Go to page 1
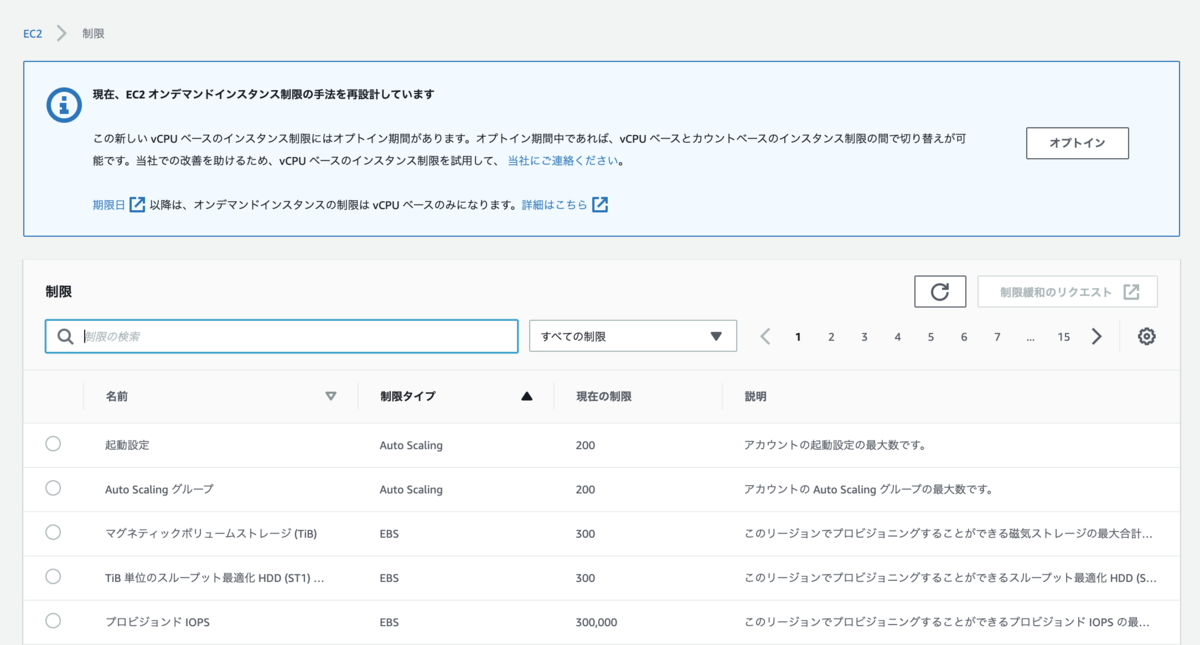1200x645 pixels. point(798,337)
